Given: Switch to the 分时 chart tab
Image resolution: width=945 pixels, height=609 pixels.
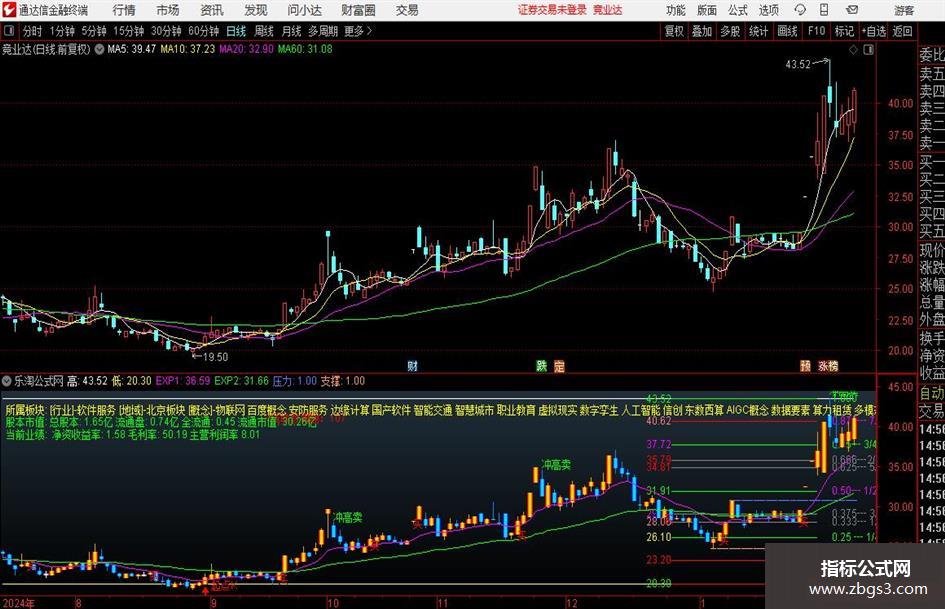Looking at the screenshot, I should click(32, 31).
